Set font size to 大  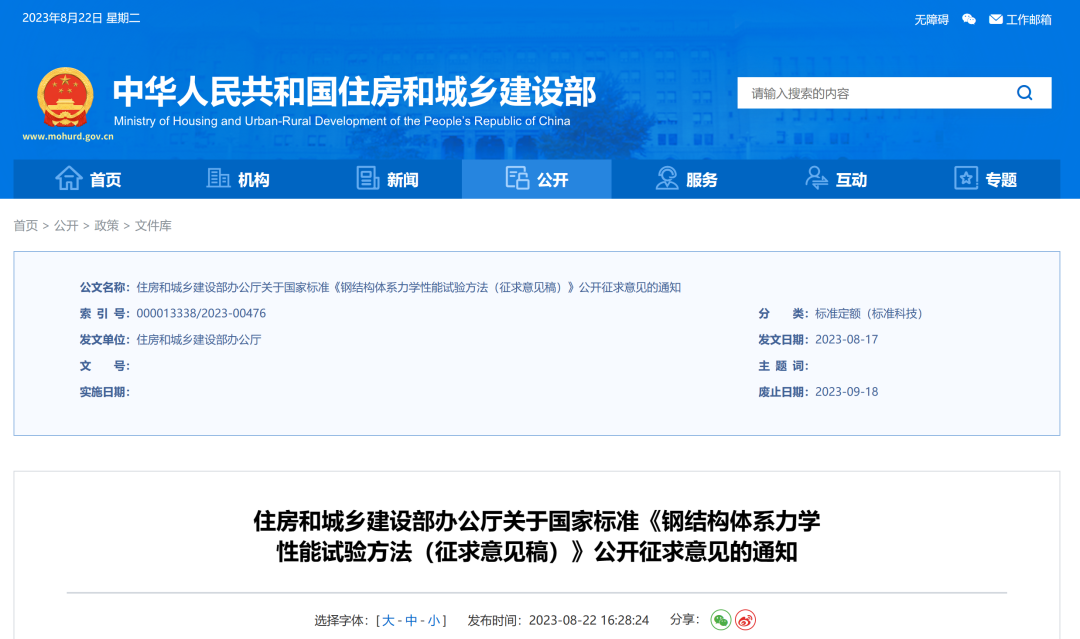coord(388,621)
